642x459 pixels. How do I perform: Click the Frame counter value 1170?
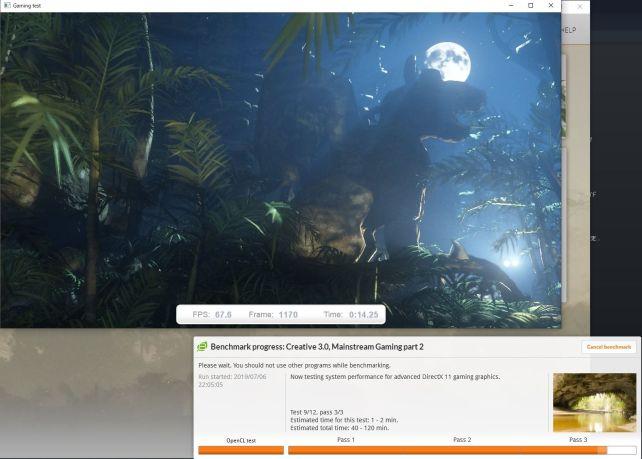pyautogui.click(x=288, y=314)
